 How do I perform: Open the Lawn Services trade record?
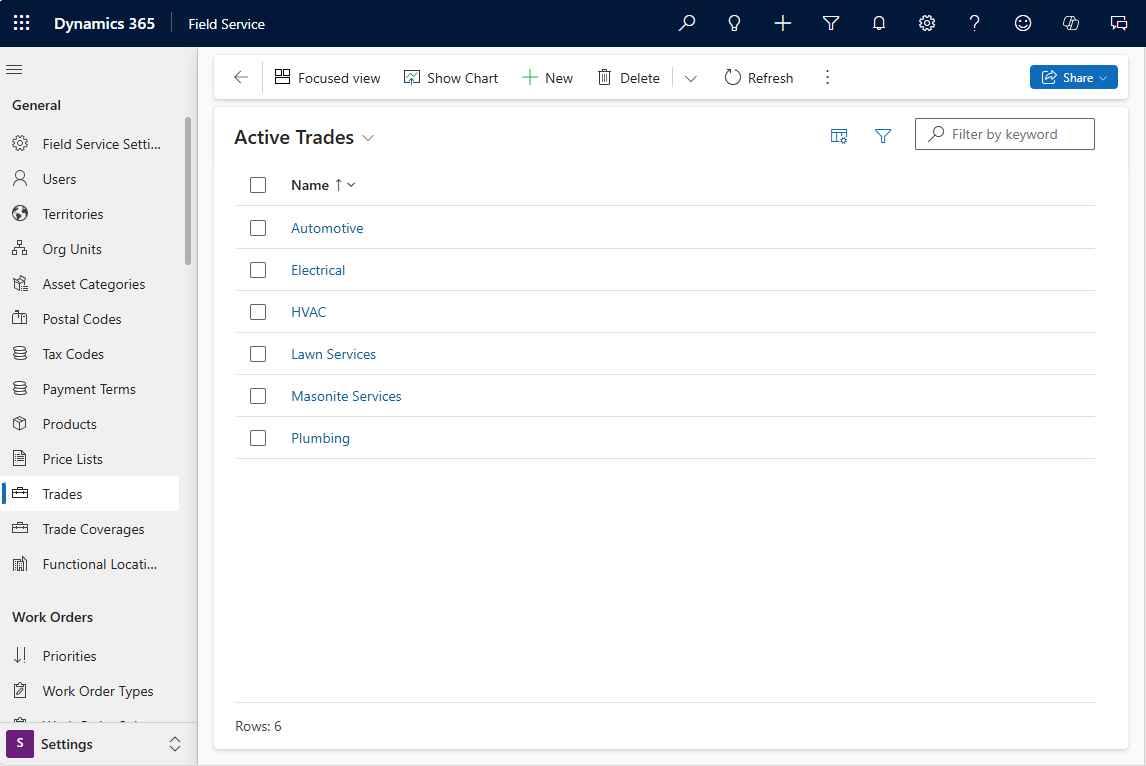click(x=333, y=354)
